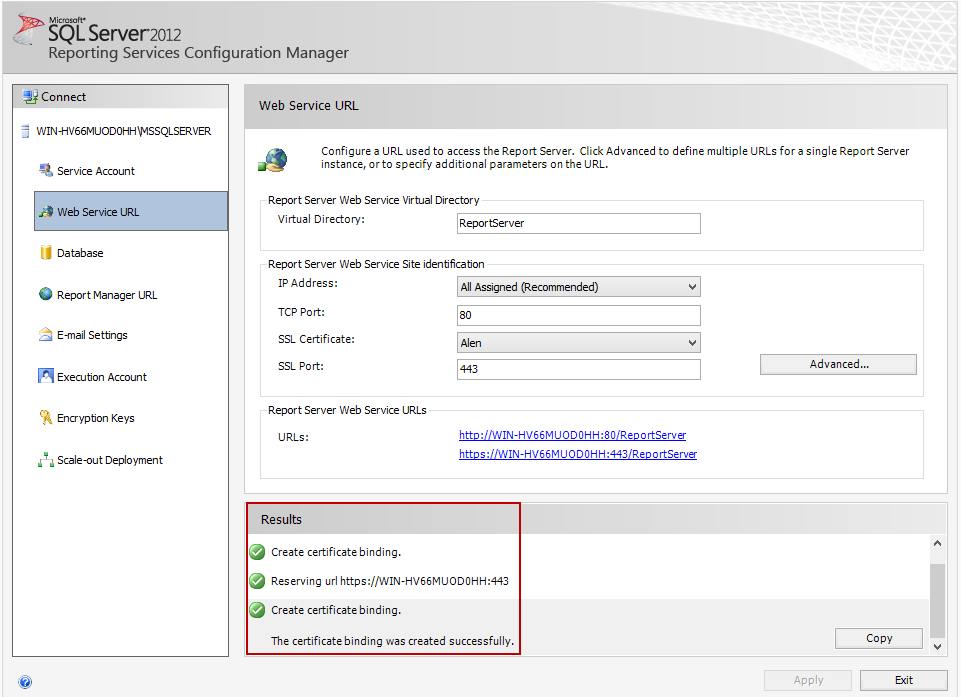Click the Database cylinder icon

point(46,253)
